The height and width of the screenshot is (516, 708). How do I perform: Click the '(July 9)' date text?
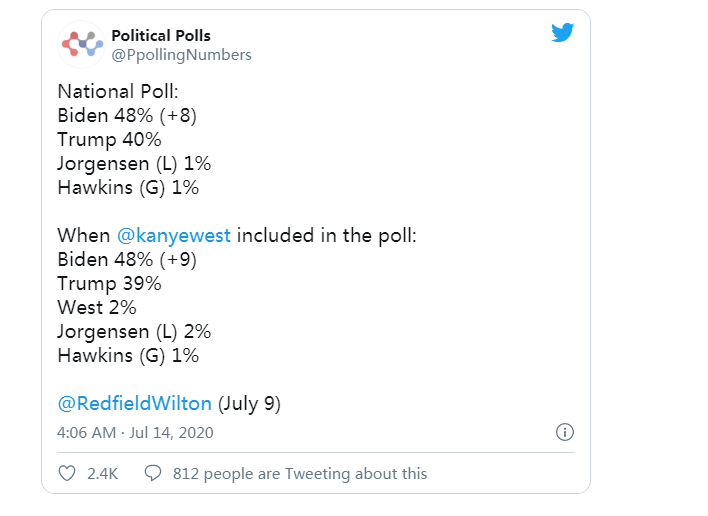tap(249, 404)
